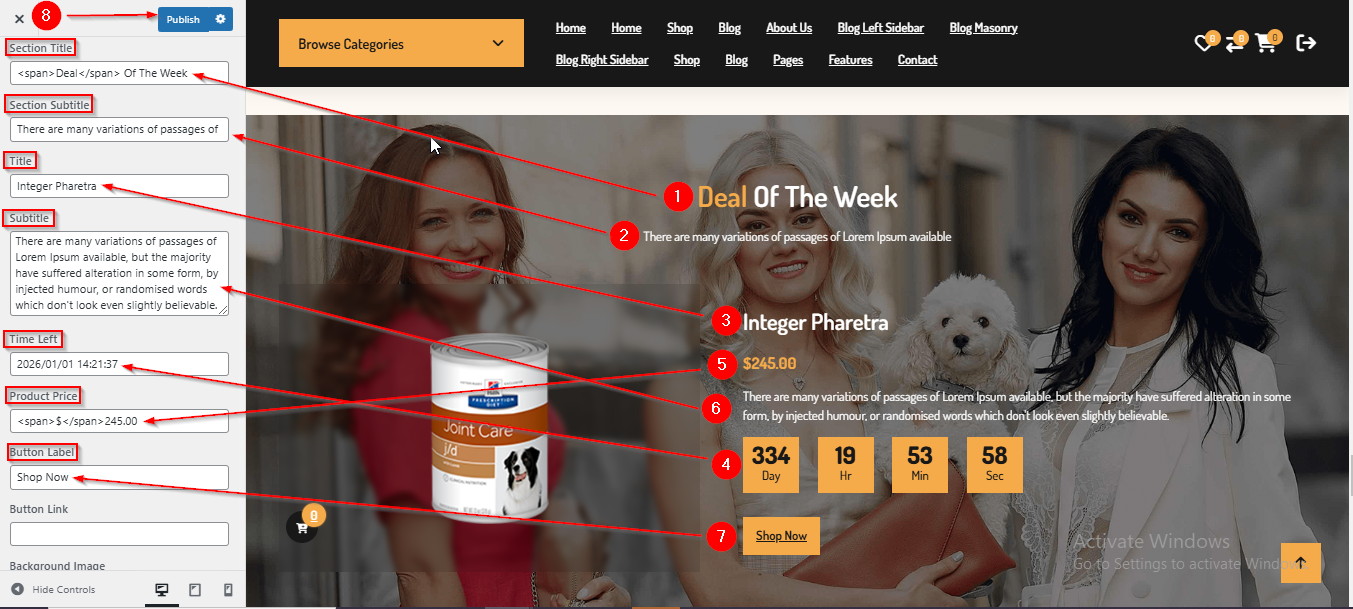Collapse the sidebar via Hide Controls
This screenshot has height=609, width=1353.
click(x=54, y=590)
